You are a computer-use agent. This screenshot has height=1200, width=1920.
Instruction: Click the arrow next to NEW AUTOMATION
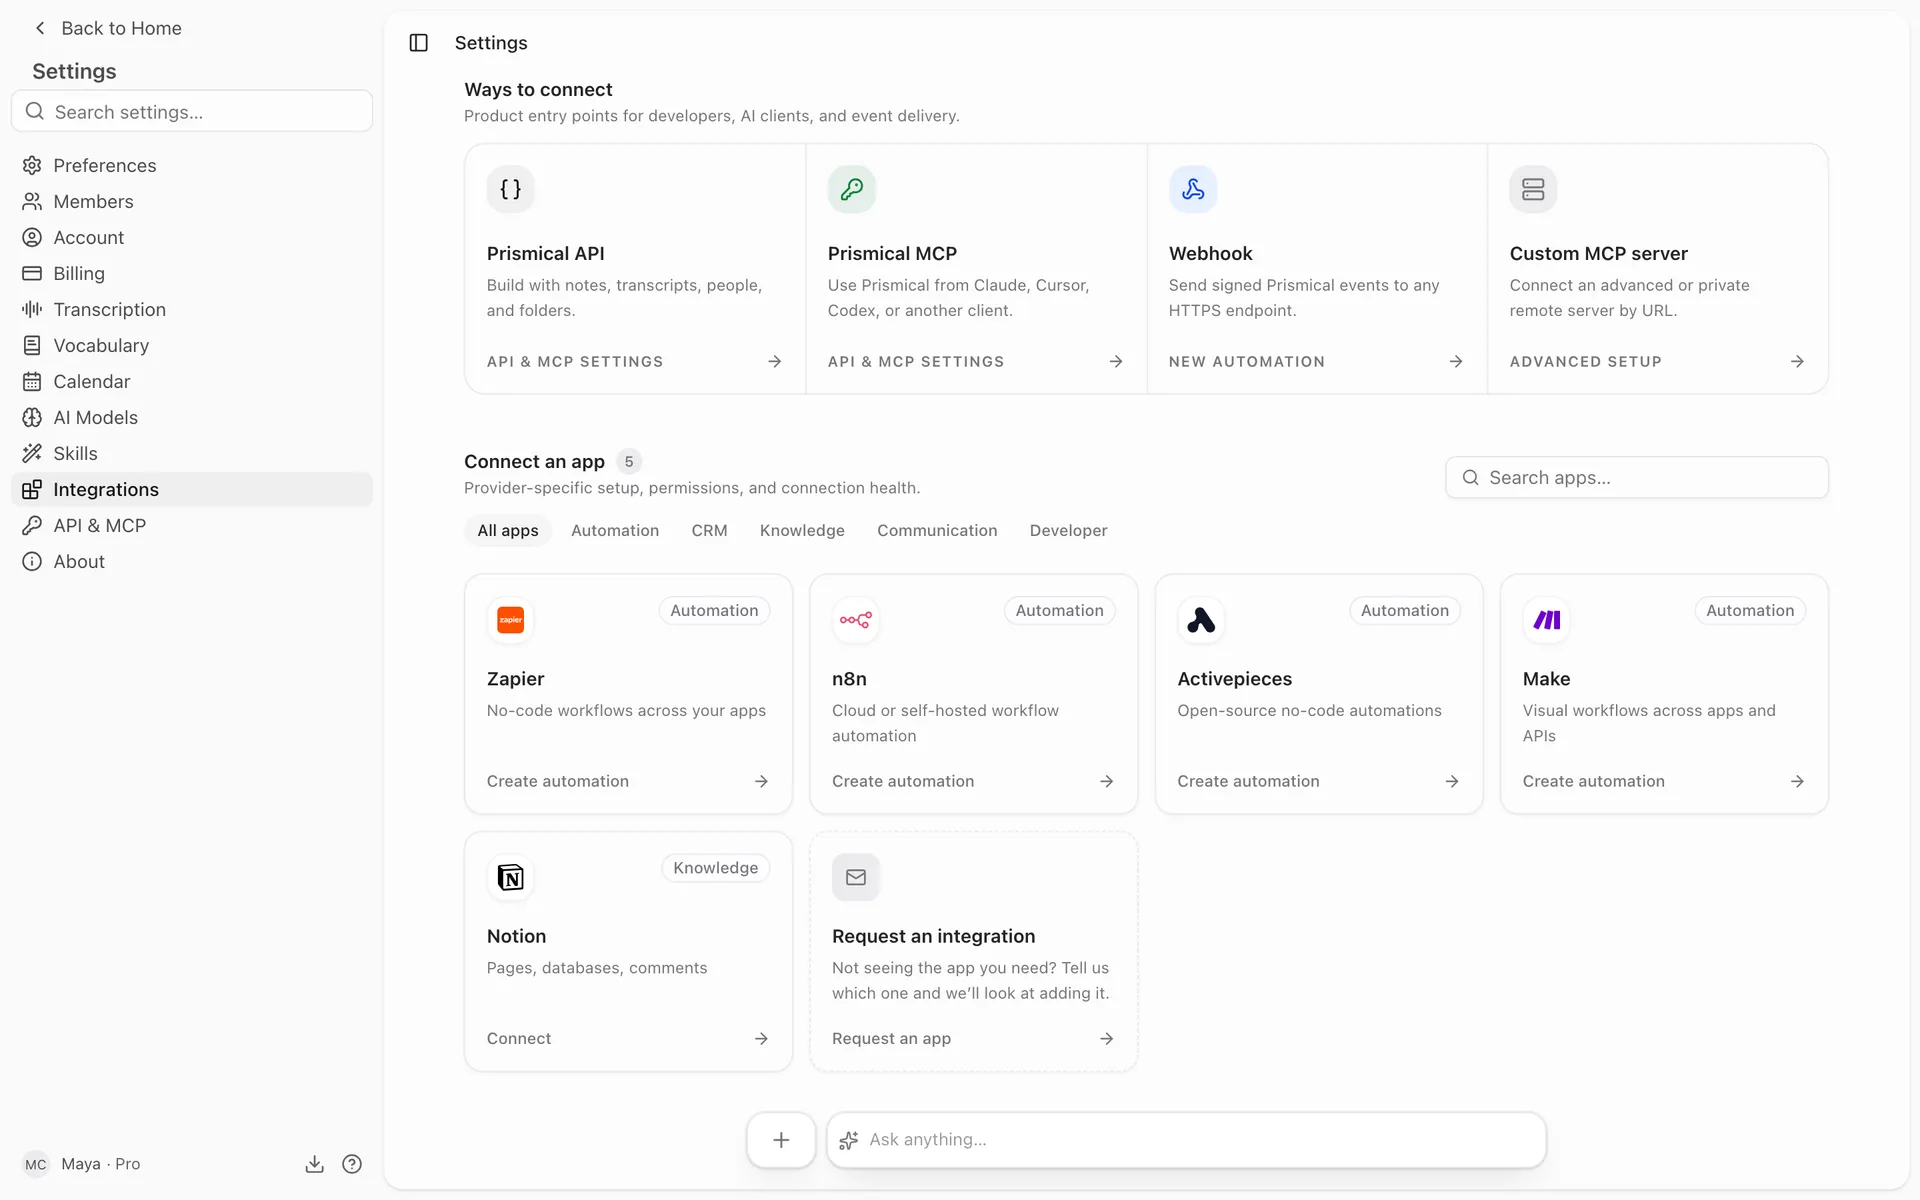pos(1456,362)
